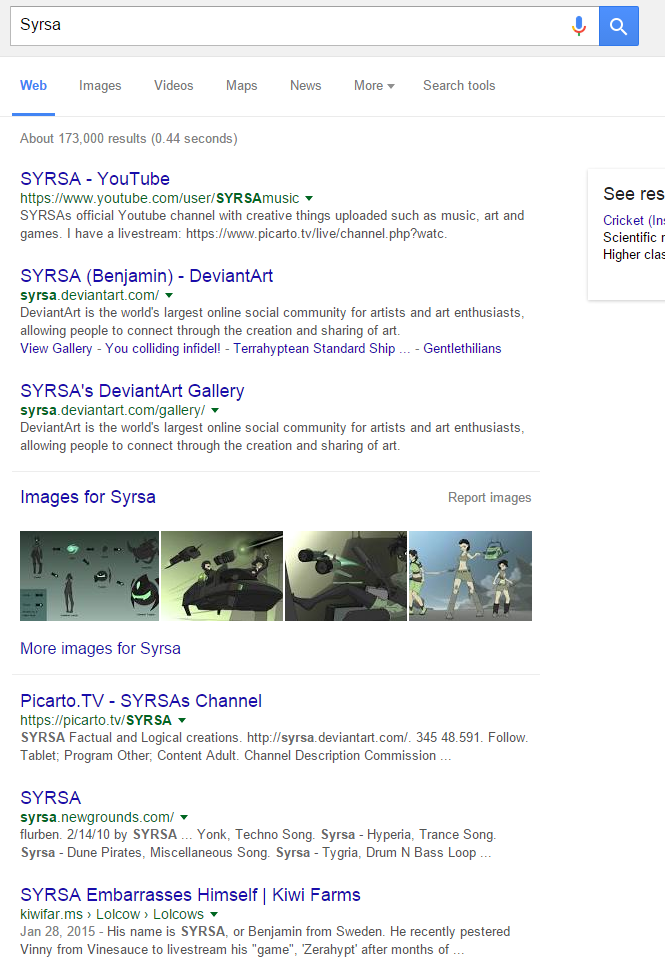Switch to the News tab
This screenshot has width=665, height=974.
[x=305, y=86]
